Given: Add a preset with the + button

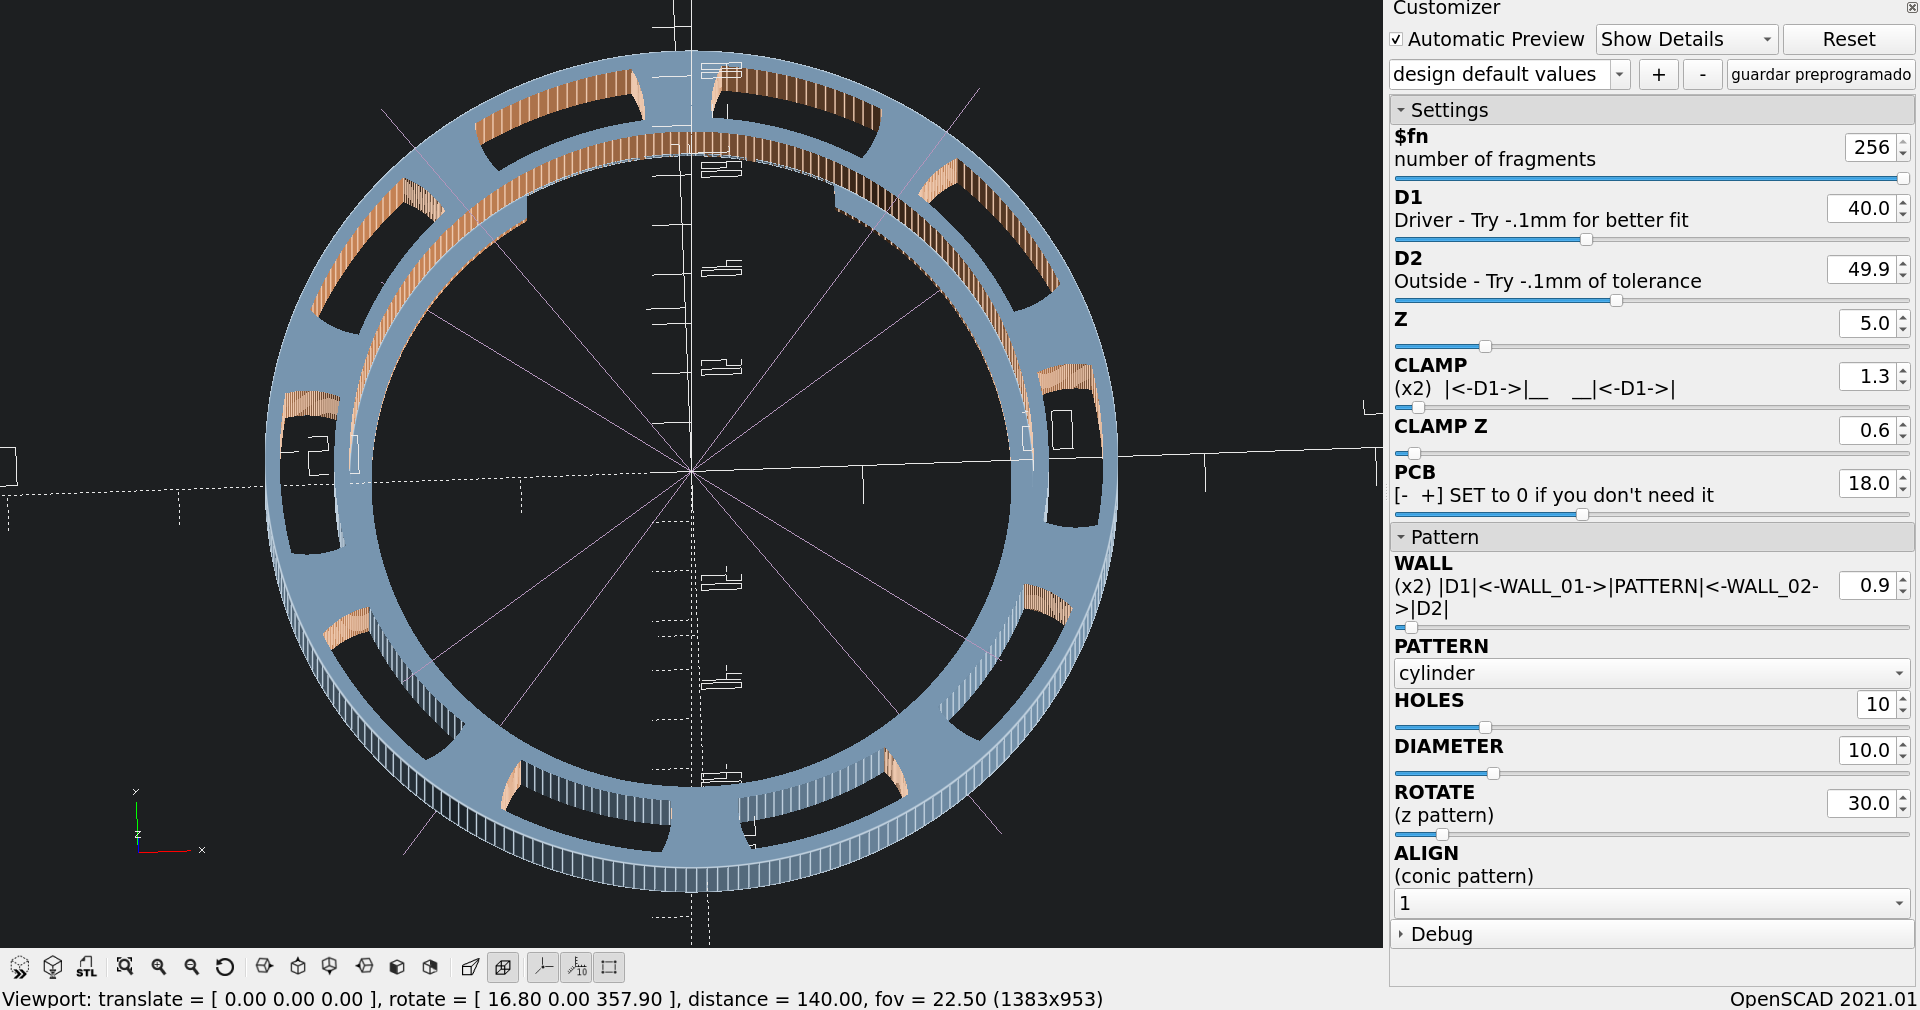Looking at the screenshot, I should tap(1658, 75).
